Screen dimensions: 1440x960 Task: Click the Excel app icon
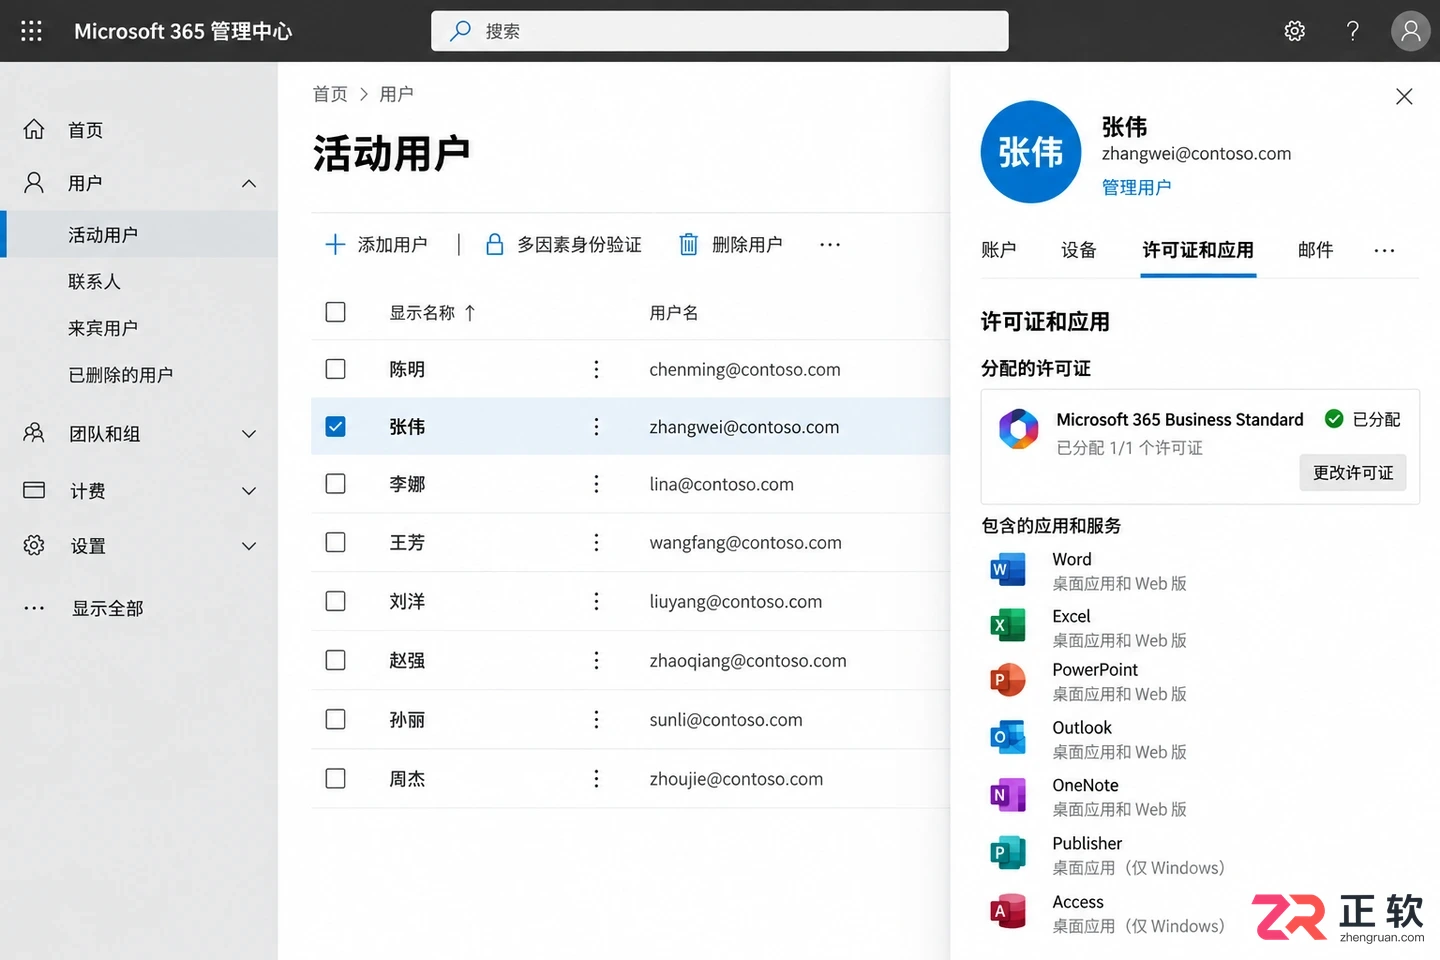[x=1008, y=626]
